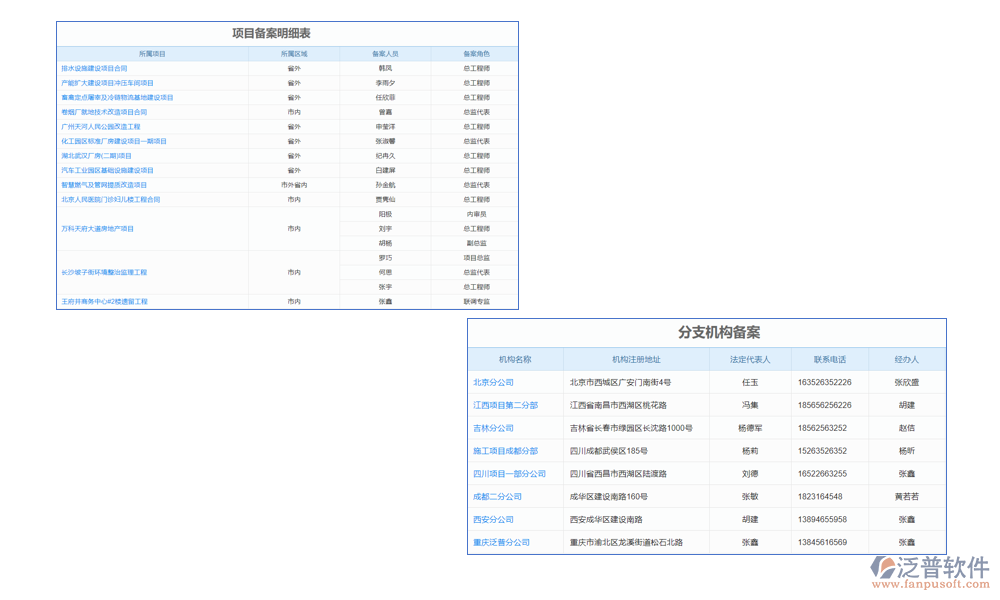Image resolution: width=1000 pixels, height=600 pixels.
Task: Open 四川项目一部分公司 record
Action: pyautogui.click(x=511, y=474)
